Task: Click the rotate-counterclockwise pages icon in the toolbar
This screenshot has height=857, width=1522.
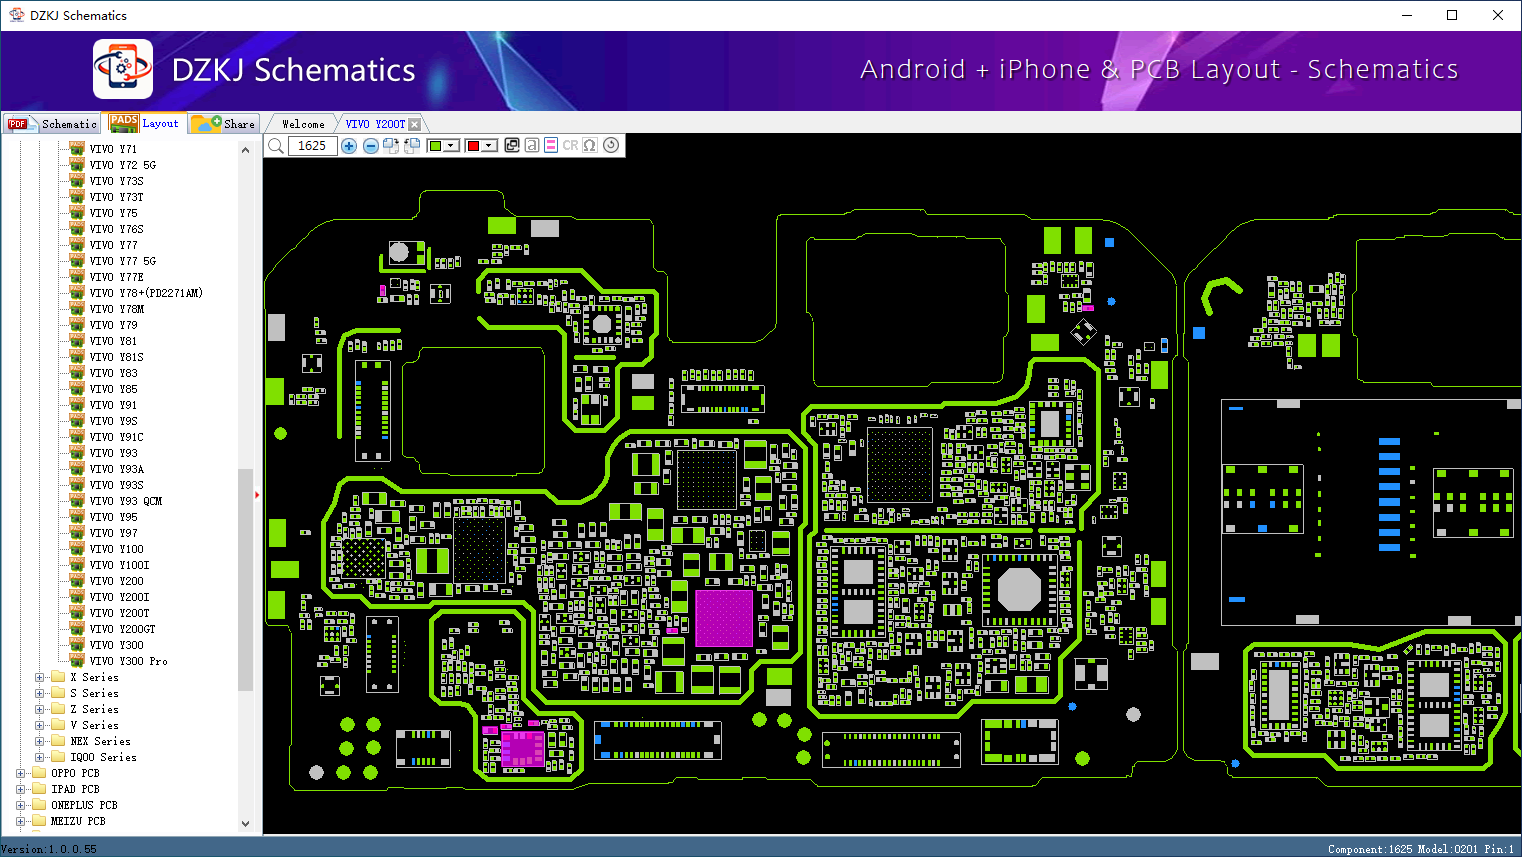Action: click(411, 146)
